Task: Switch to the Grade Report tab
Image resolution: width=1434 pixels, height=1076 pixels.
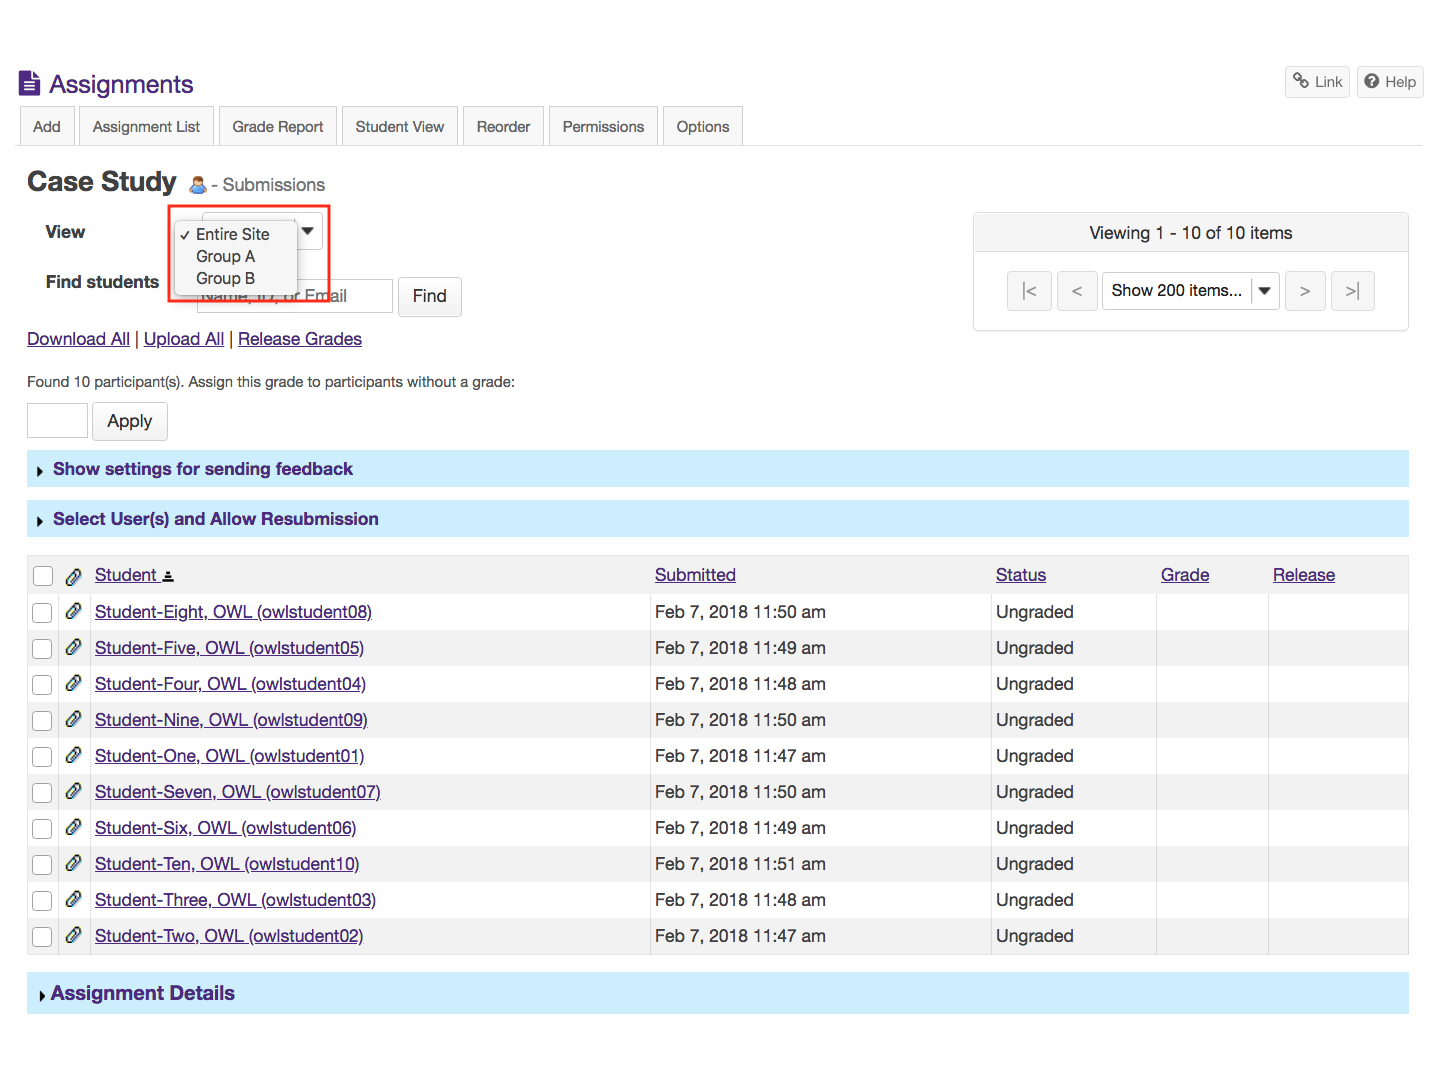Action: [278, 127]
